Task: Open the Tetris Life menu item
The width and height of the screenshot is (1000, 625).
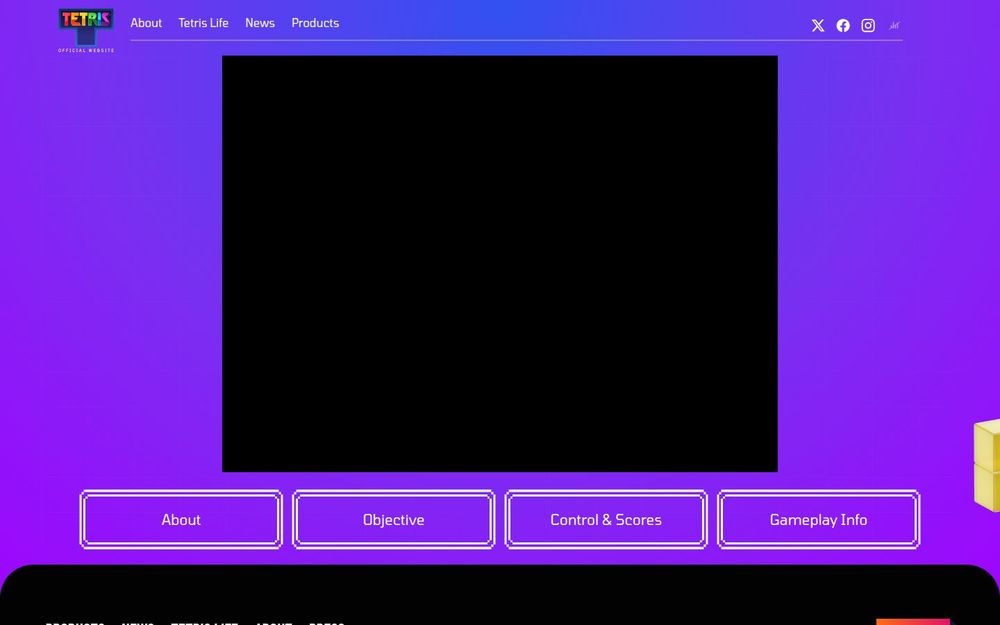Action: [203, 23]
